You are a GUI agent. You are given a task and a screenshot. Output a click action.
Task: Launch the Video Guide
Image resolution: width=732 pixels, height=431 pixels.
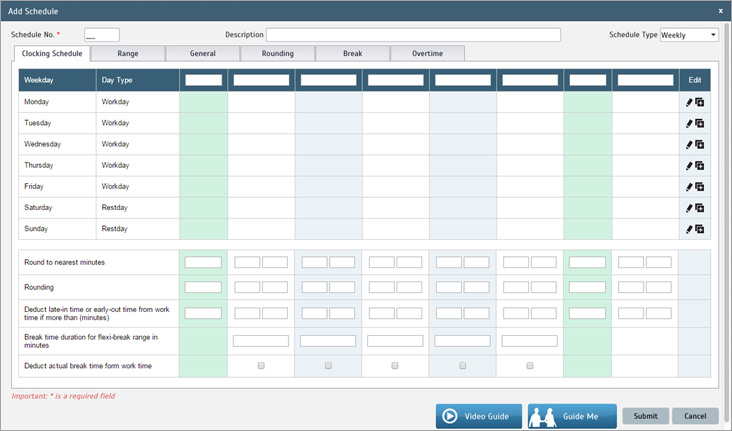click(479, 416)
